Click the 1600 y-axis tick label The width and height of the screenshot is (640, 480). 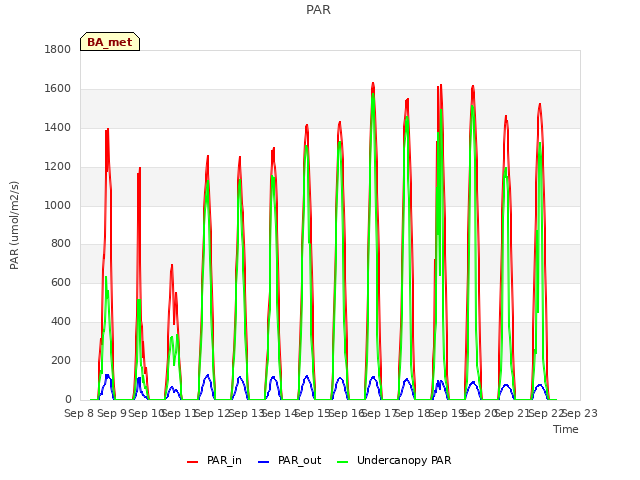[x=58, y=89]
